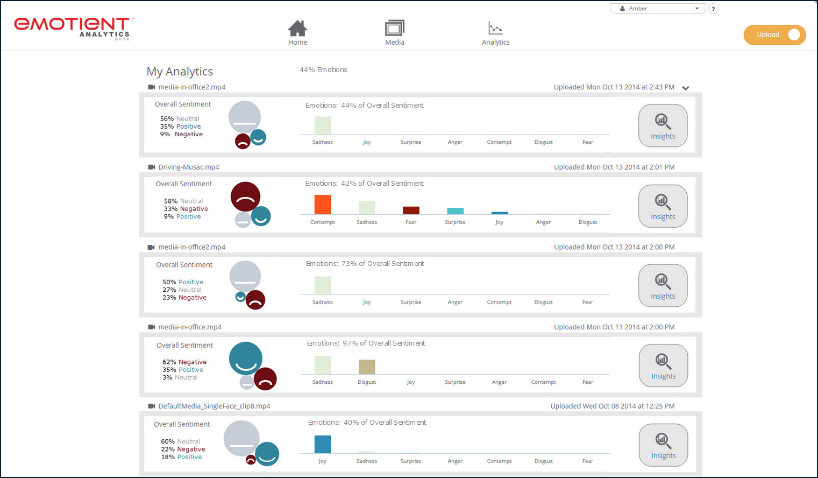Viewport: 818px width, 478px height.
Task: Click the orange Contempt bar in Driving-Musac chart
Action: coord(322,204)
